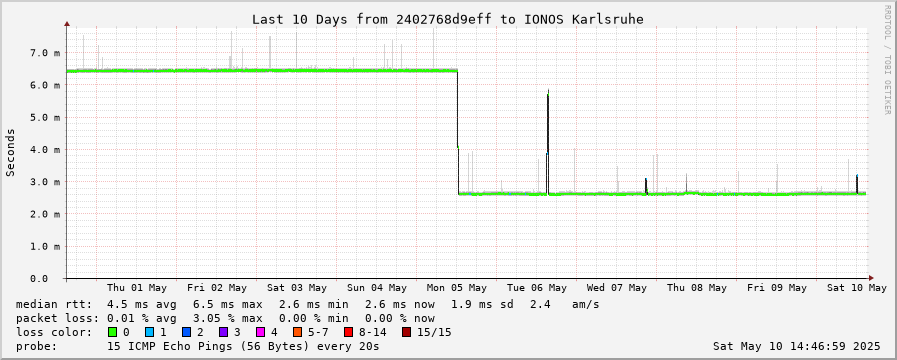Click the Mon 05 May axis label

coord(457,288)
